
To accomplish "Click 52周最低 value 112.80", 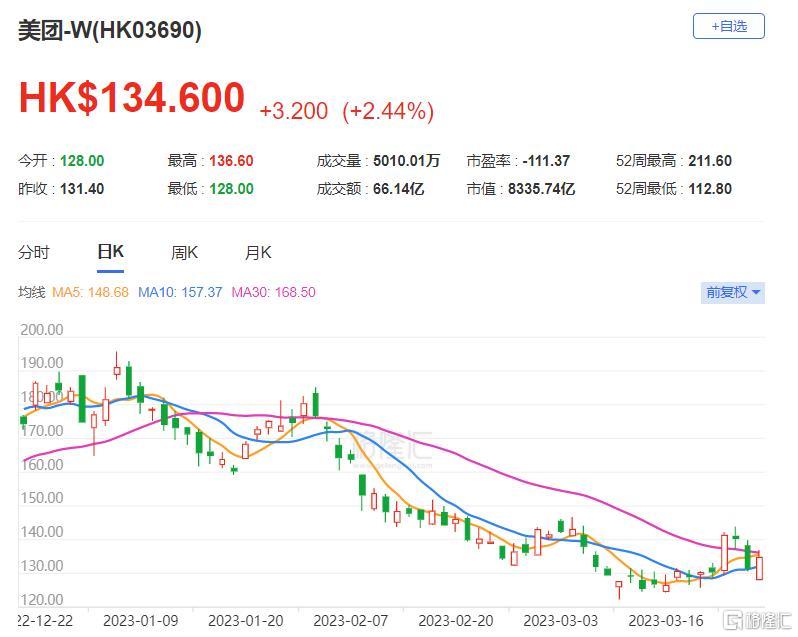I will (710, 189).
